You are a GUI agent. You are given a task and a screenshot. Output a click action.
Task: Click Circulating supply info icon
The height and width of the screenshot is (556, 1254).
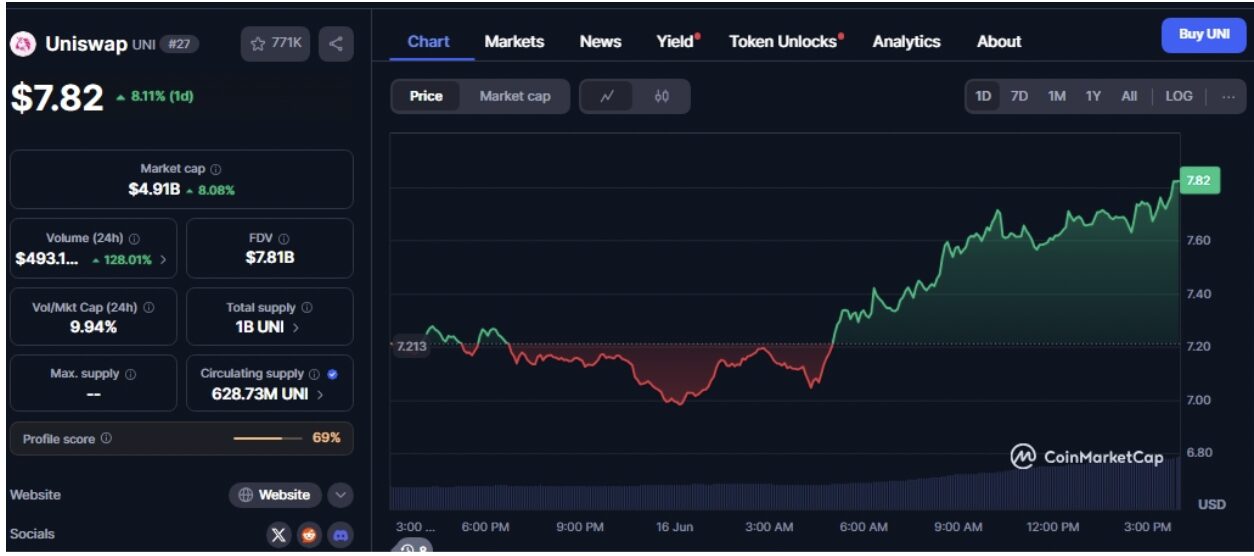click(314, 374)
